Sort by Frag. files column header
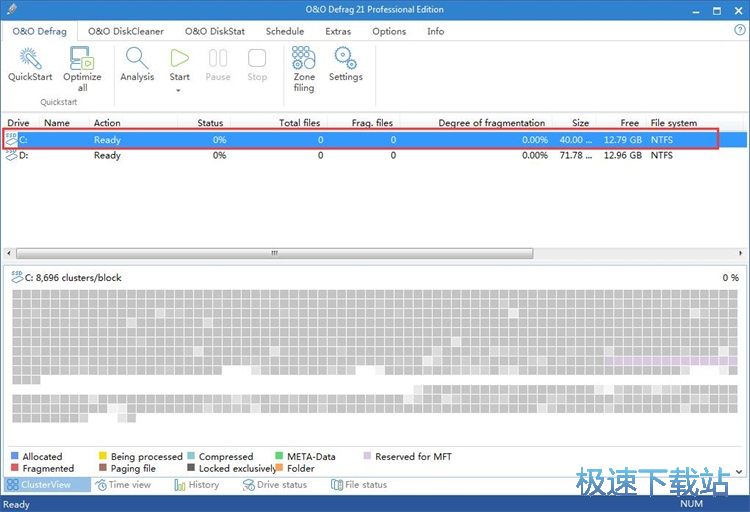 (372, 123)
